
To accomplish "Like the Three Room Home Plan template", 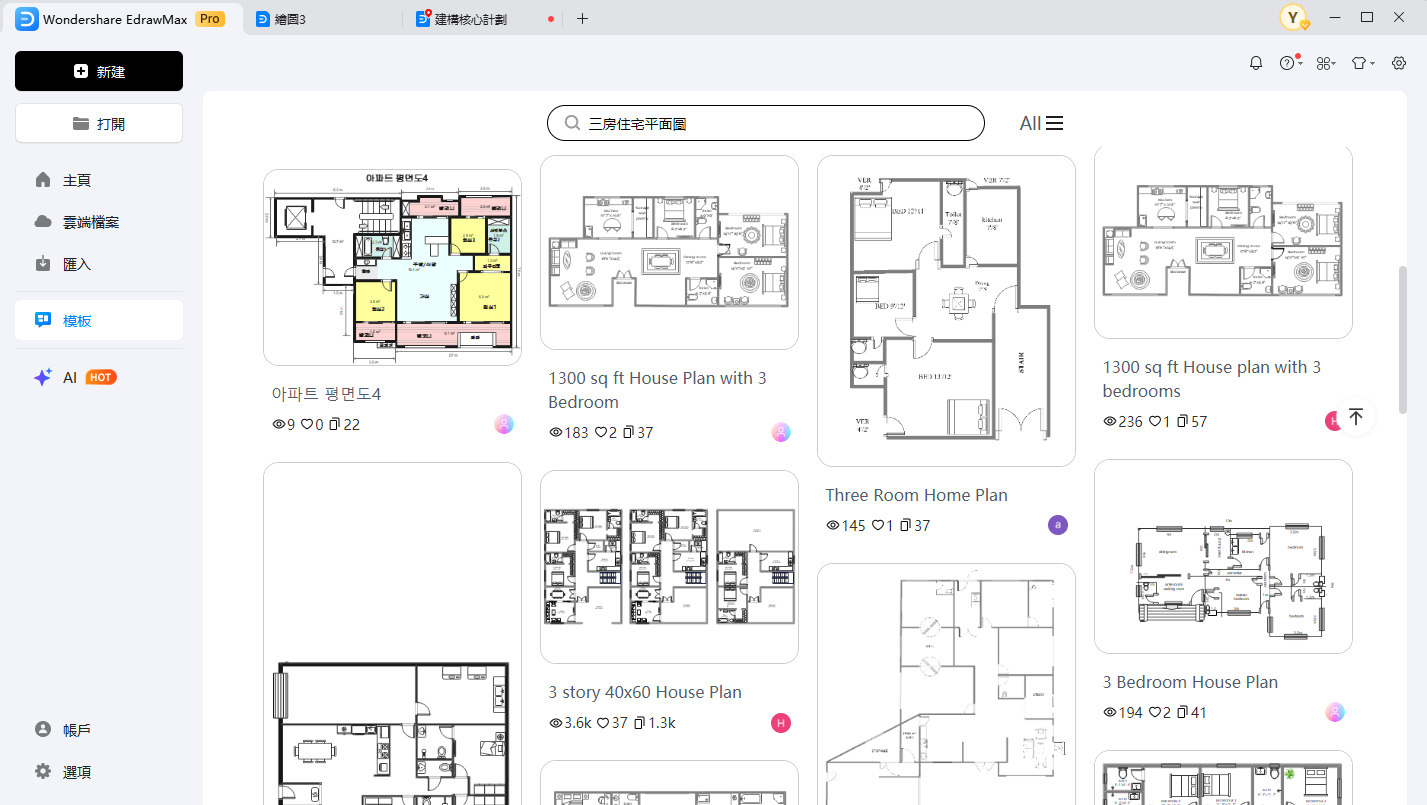I will point(877,524).
